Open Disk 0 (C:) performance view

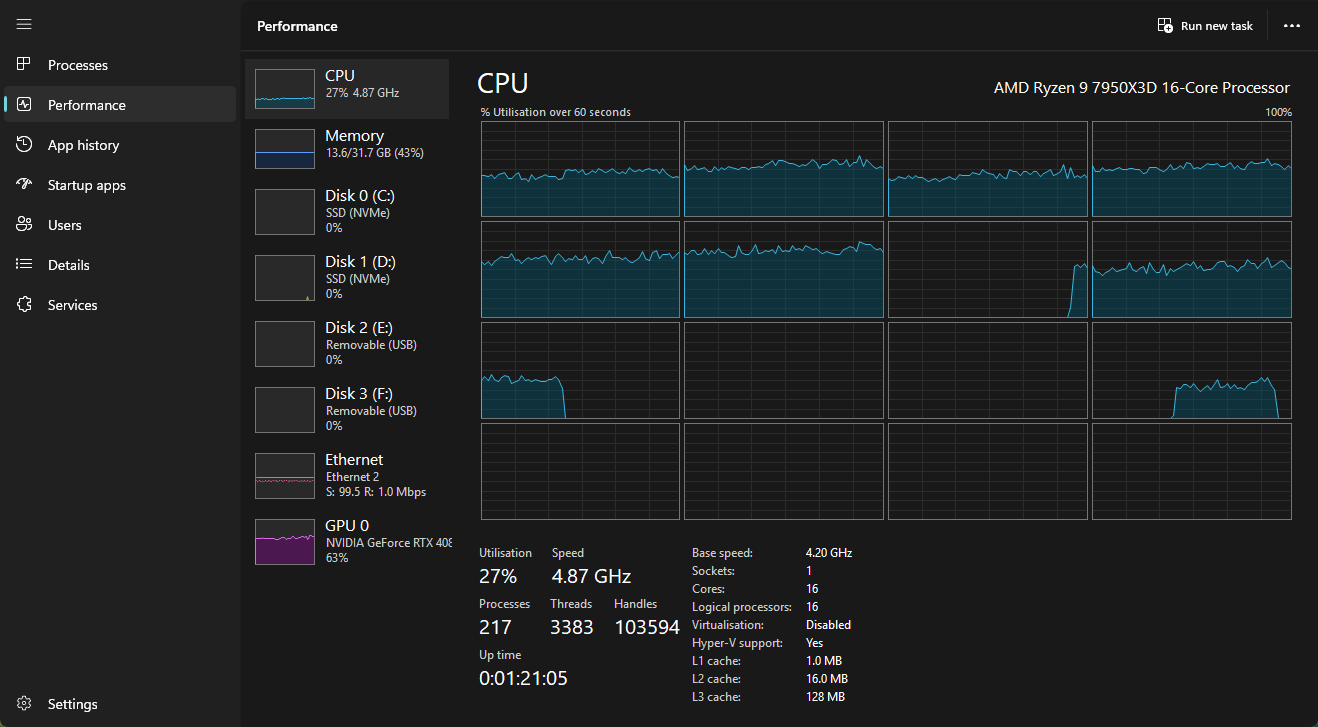(347, 211)
